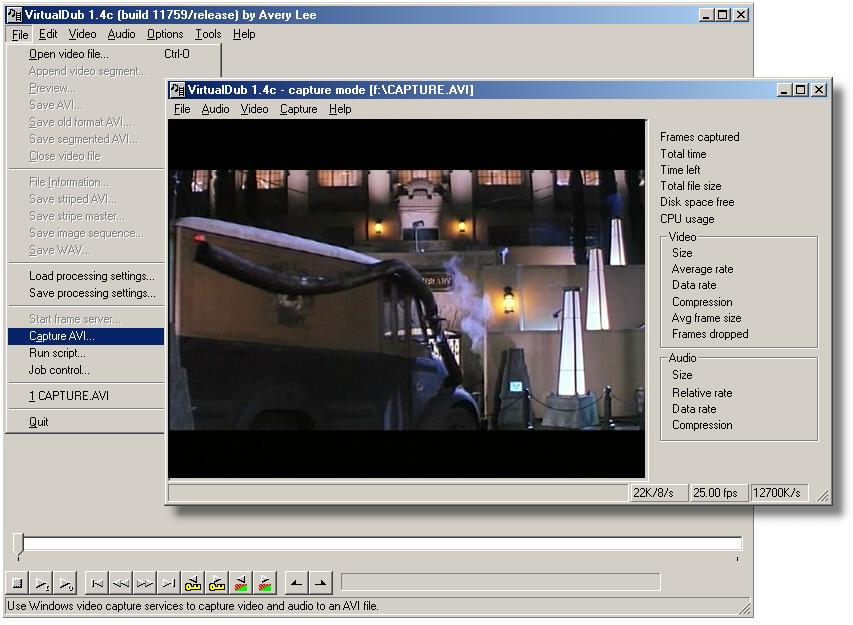Click the CPU usage label
This screenshot has height=625, width=853.
click(x=687, y=219)
